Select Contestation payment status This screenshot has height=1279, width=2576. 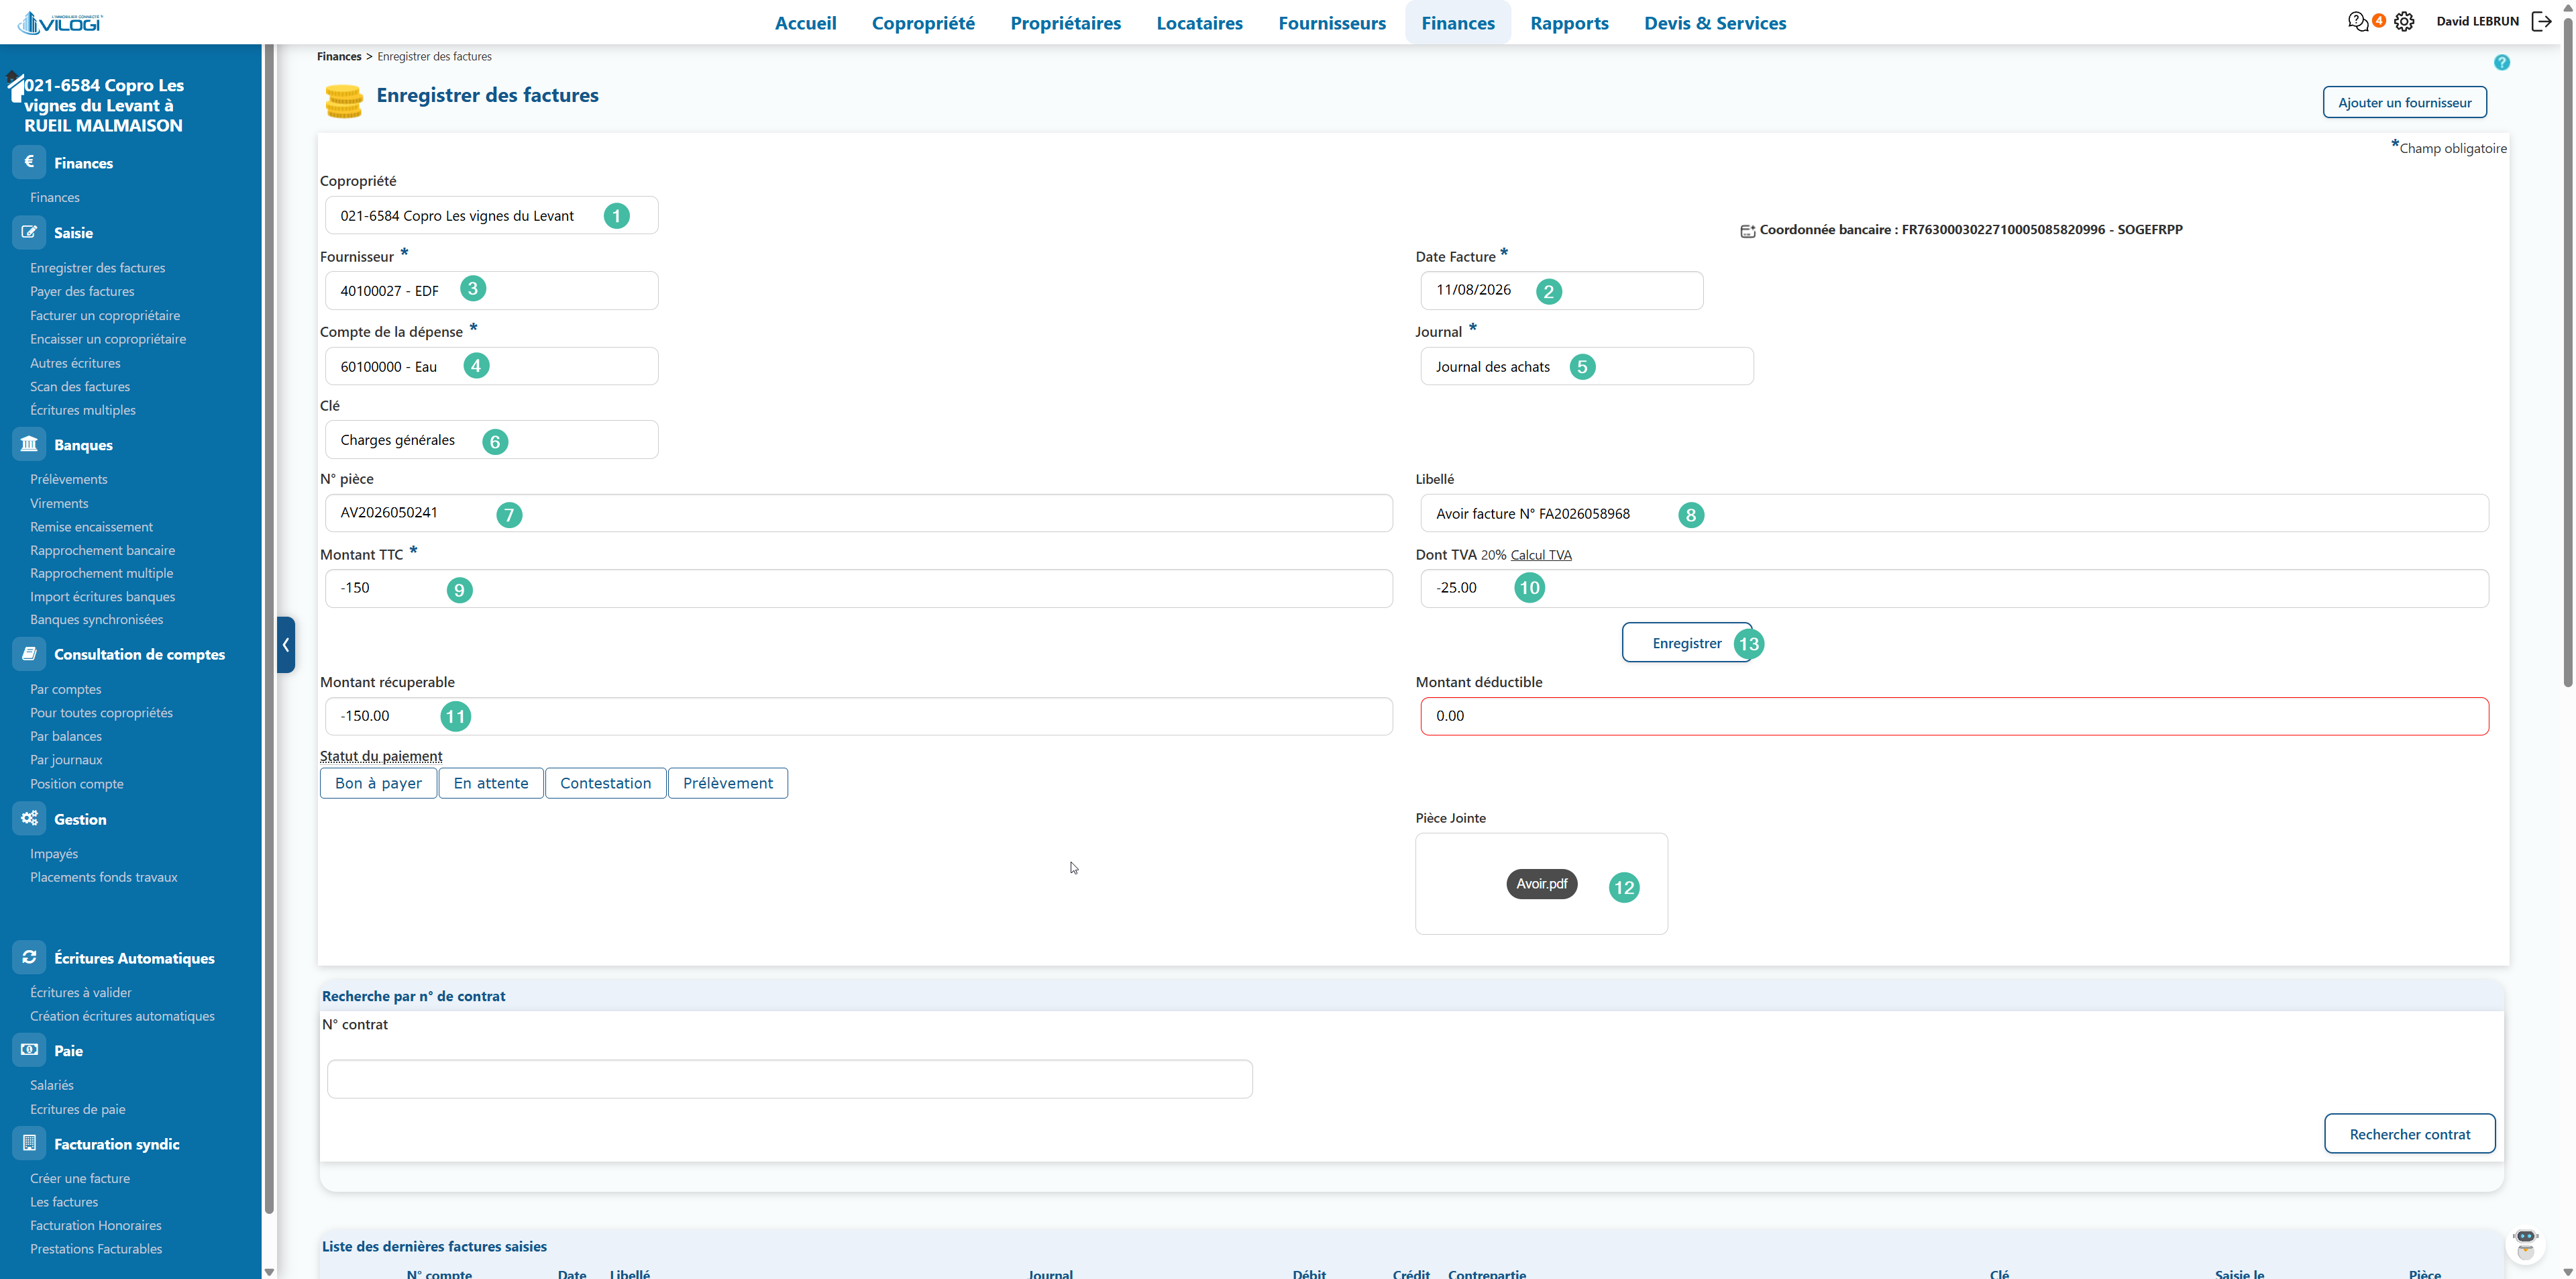tap(605, 783)
